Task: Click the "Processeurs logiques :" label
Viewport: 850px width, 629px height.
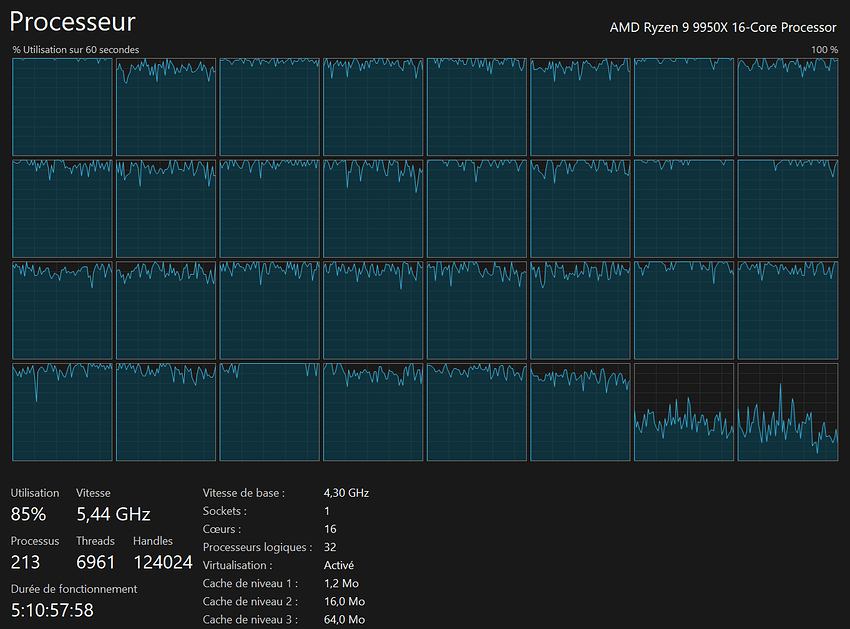Action: tap(257, 547)
